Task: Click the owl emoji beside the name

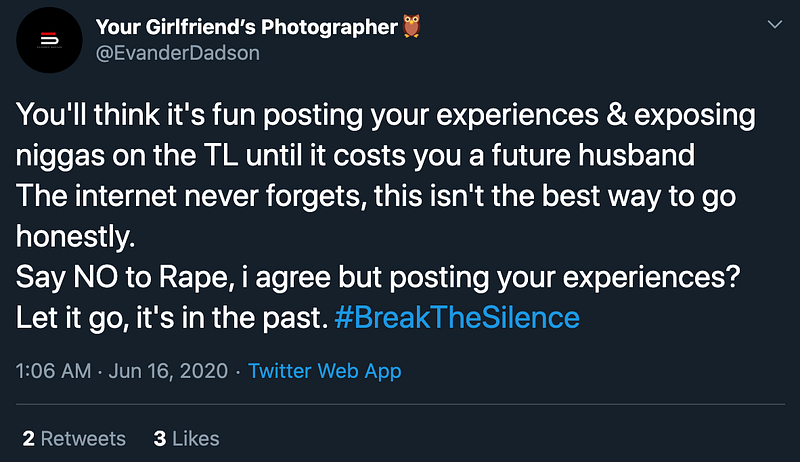Action: coord(411,27)
